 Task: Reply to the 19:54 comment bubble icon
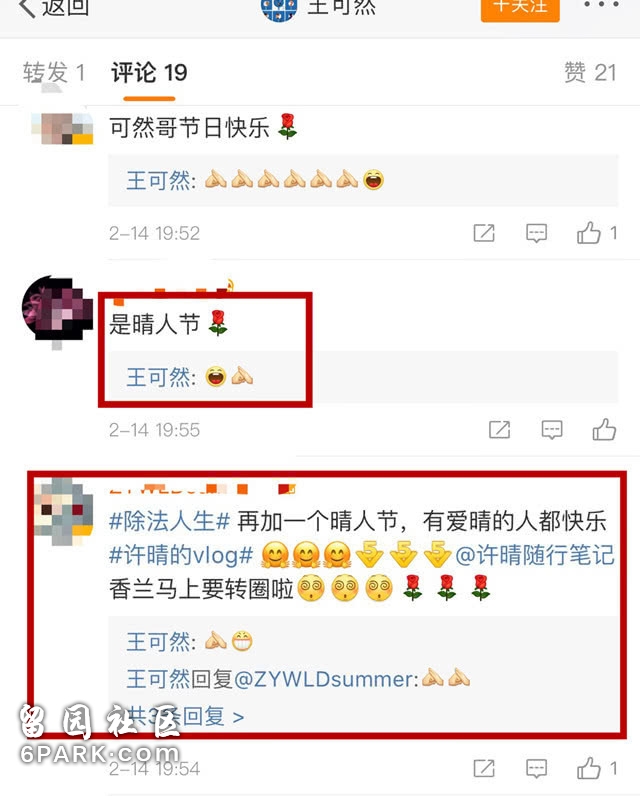(x=536, y=768)
